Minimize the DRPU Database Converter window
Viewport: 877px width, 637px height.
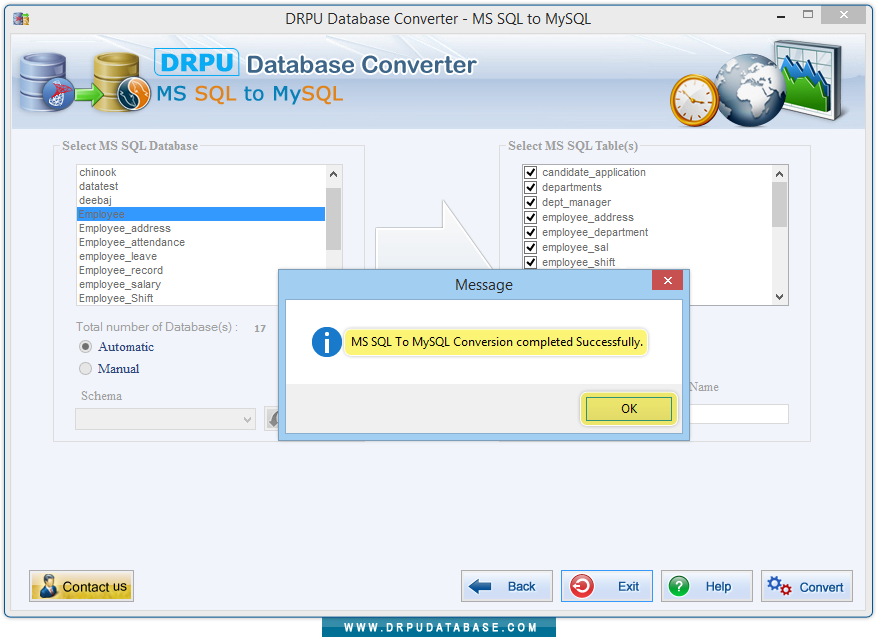click(x=781, y=17)
